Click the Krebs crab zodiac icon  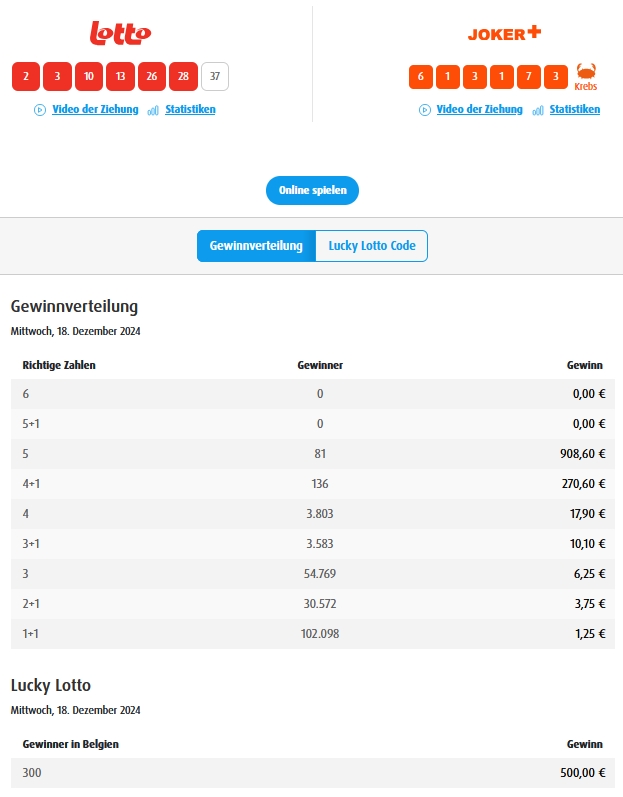(585, 72)
